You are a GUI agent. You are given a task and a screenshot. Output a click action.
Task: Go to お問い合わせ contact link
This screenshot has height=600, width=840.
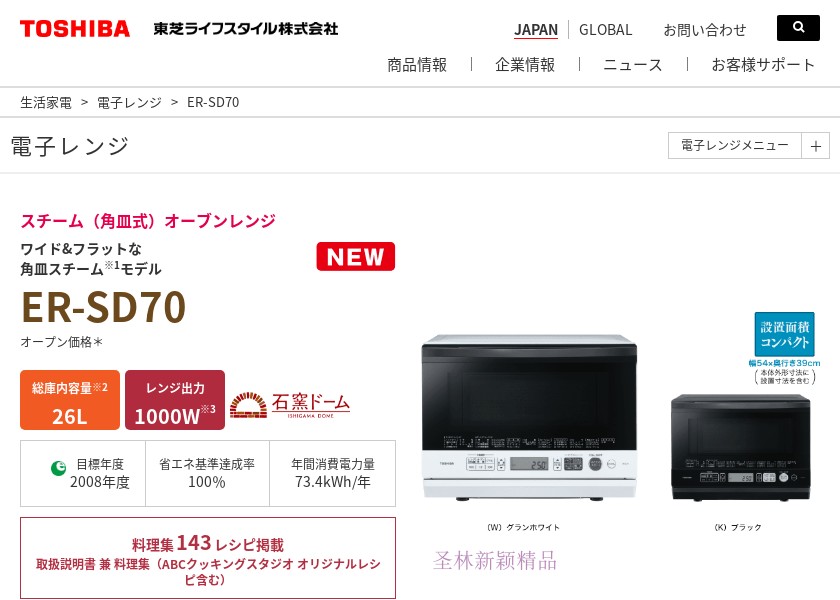(x=704, y=30)
